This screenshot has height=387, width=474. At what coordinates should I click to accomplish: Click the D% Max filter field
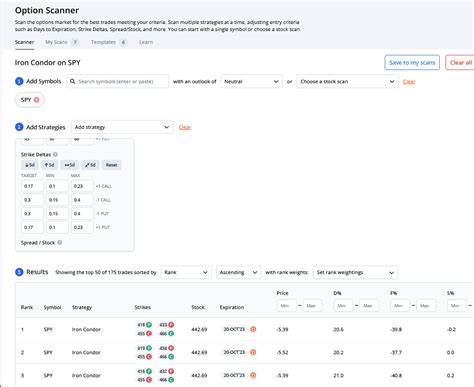click(x=369, y=305)
